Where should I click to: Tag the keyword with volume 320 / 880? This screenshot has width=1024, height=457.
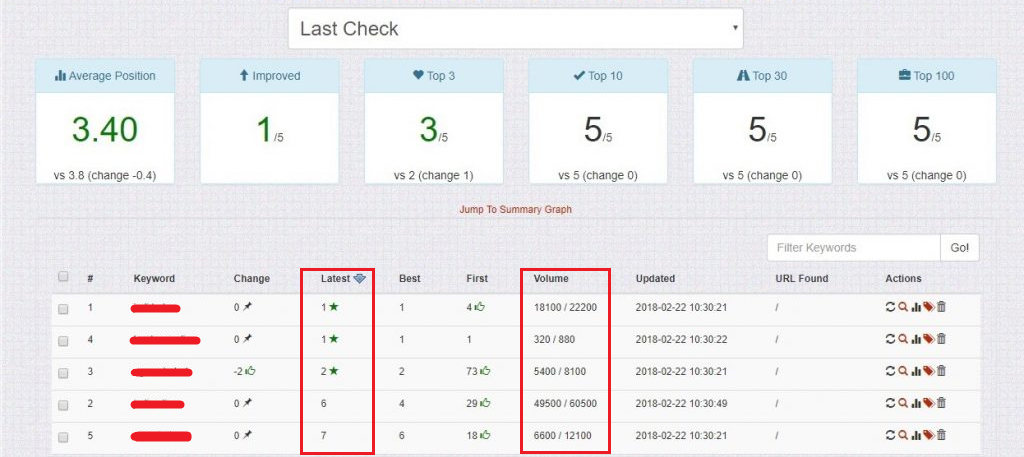(x=929, y=339)
